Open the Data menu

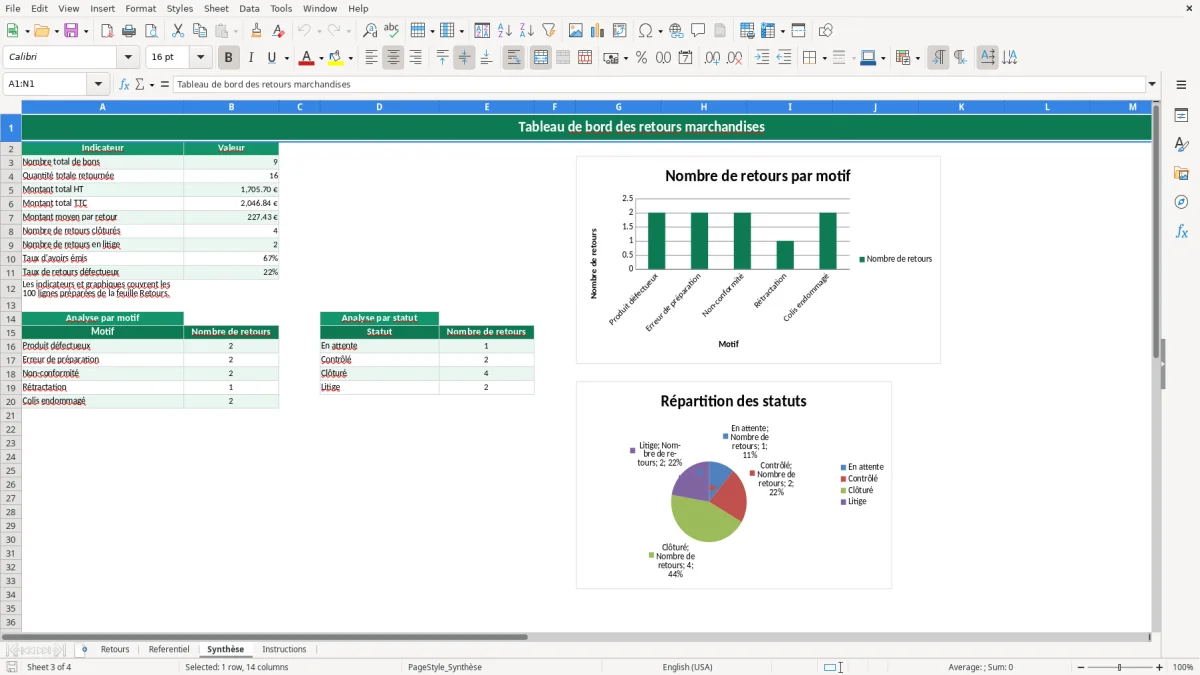tap(249, 8)
